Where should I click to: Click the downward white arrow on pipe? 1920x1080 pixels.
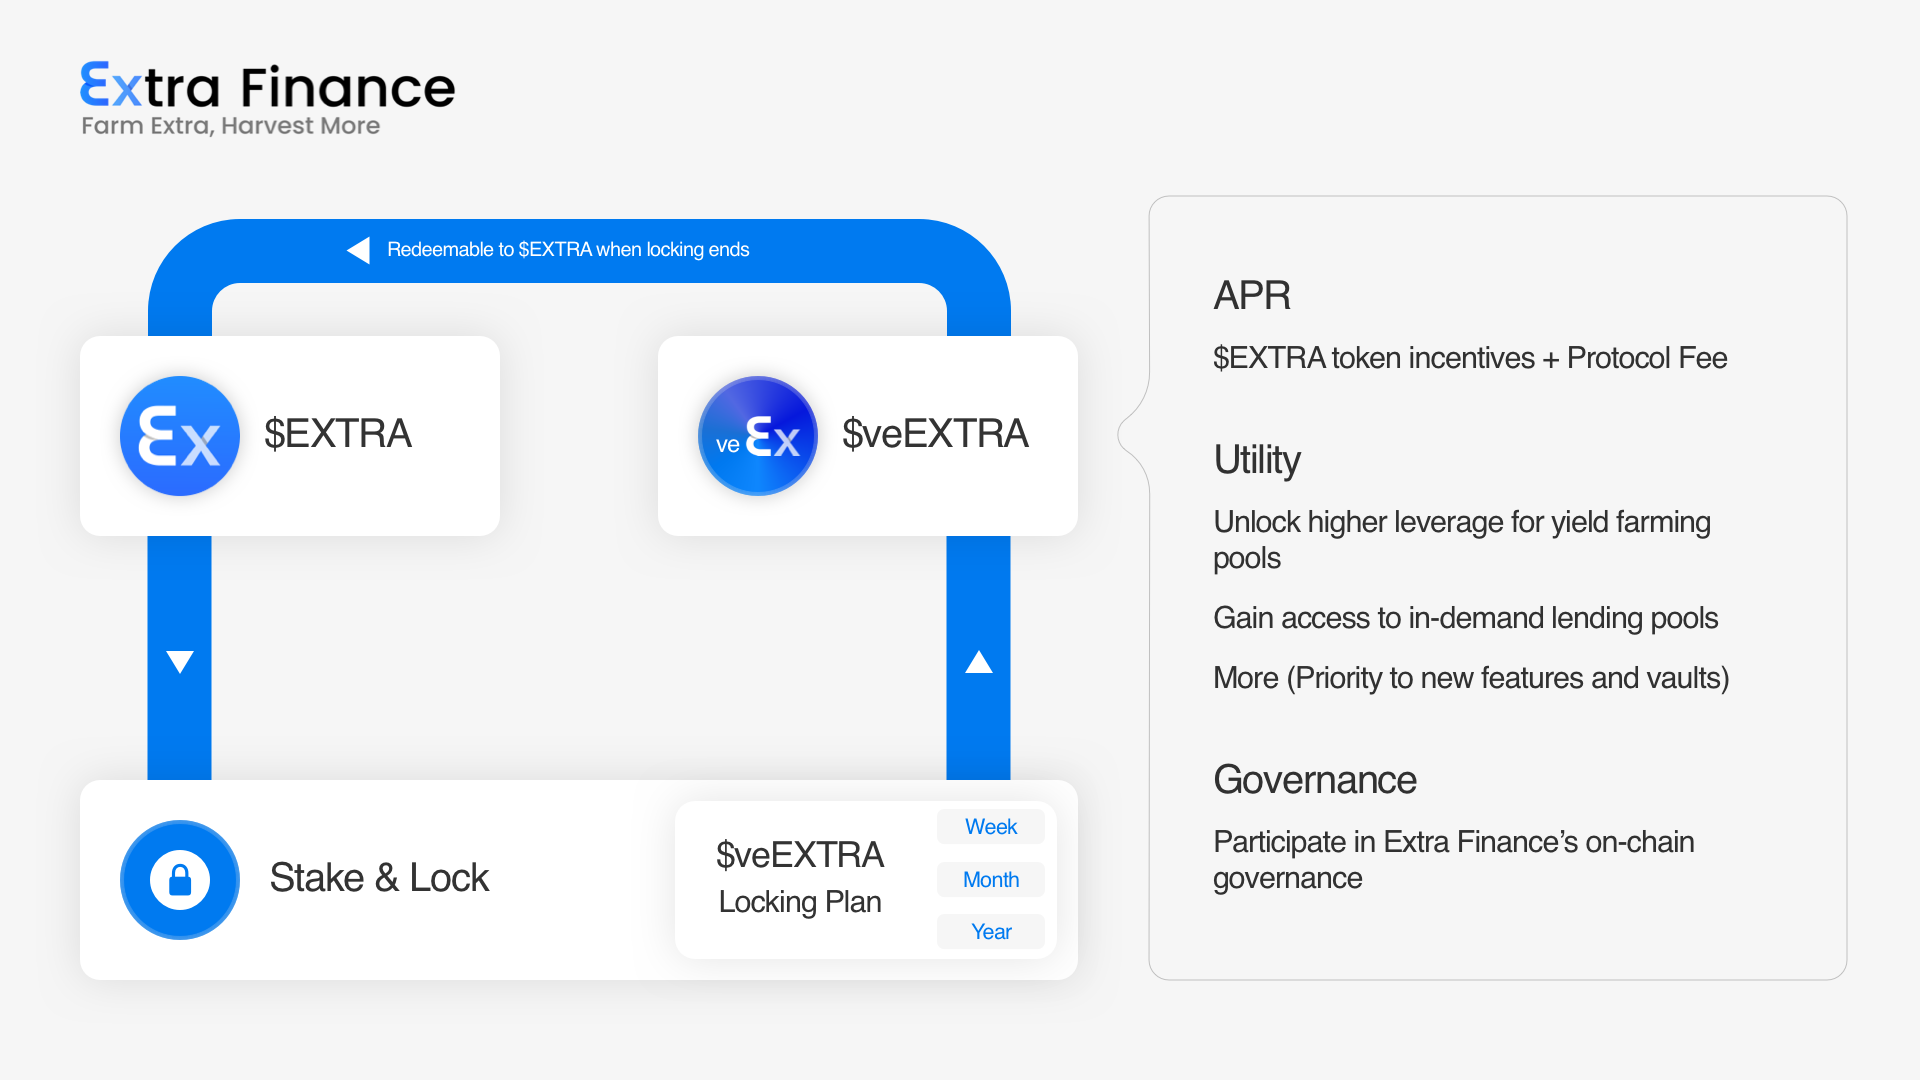click(180, 662)
